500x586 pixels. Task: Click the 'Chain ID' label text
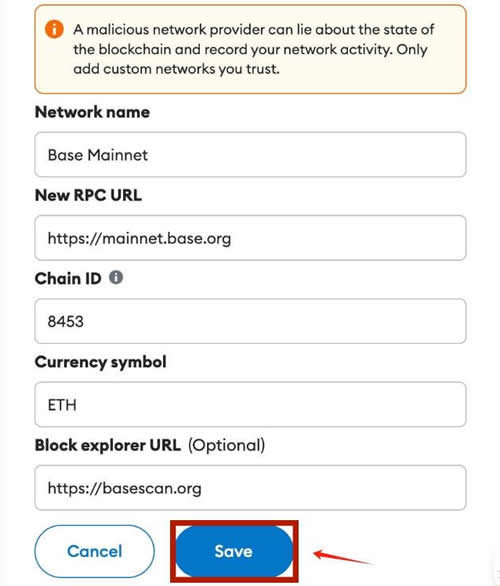tap(68, 279)
